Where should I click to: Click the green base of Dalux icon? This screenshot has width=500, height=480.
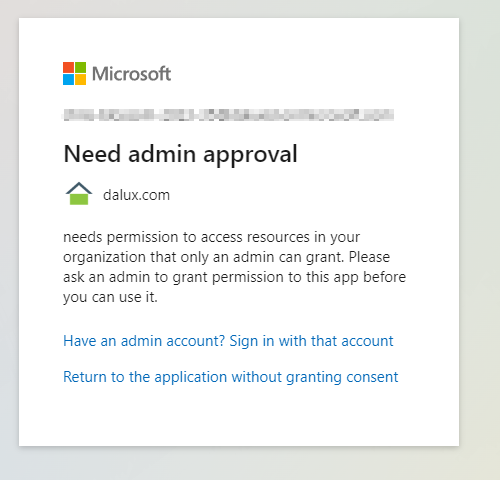pyautogui.click(x=79, y=199)
